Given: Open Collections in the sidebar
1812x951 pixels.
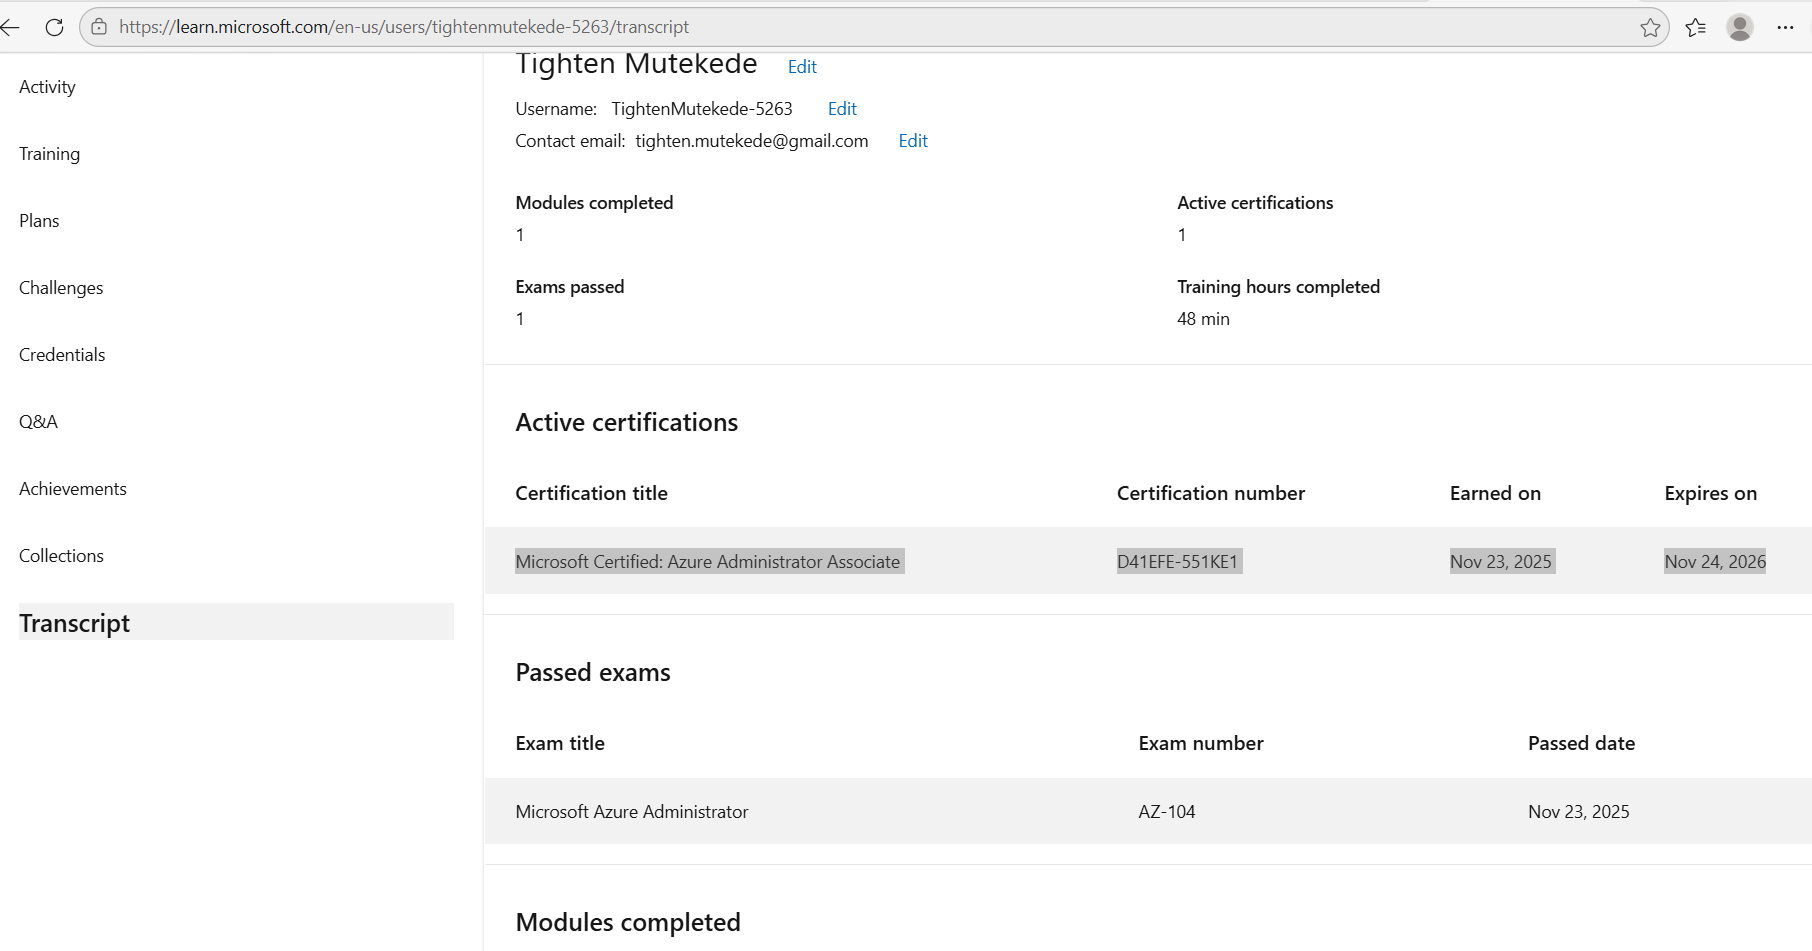Looking at the screenshot, I should click(61, 556).
